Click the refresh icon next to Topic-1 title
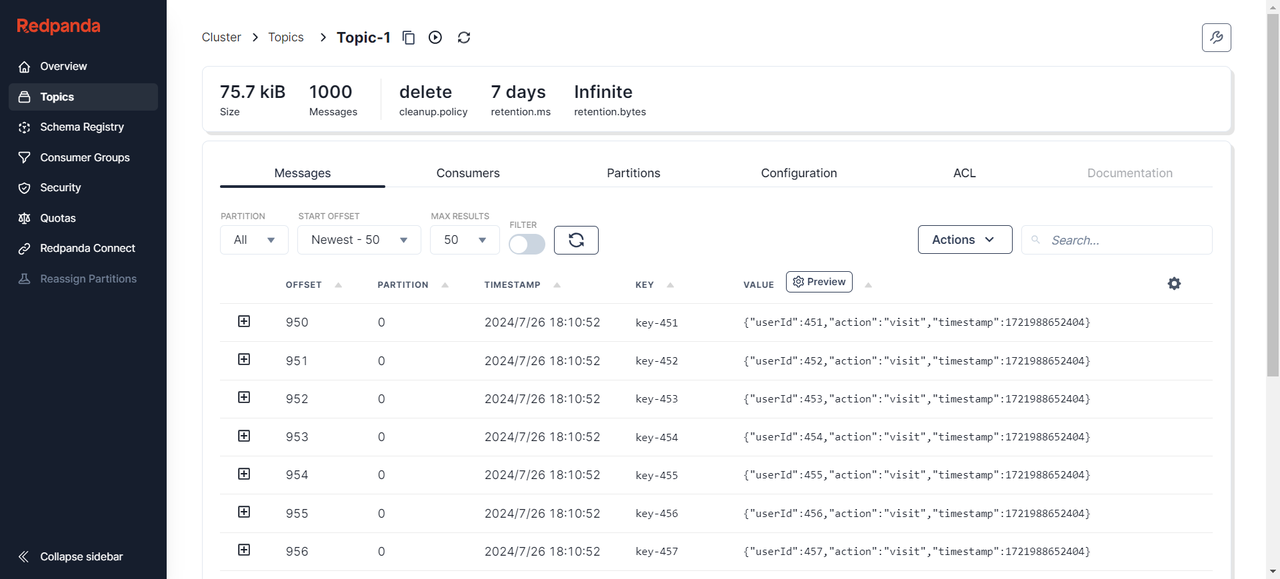Screen dimensions: 1280x579 (x=464, y=37)
